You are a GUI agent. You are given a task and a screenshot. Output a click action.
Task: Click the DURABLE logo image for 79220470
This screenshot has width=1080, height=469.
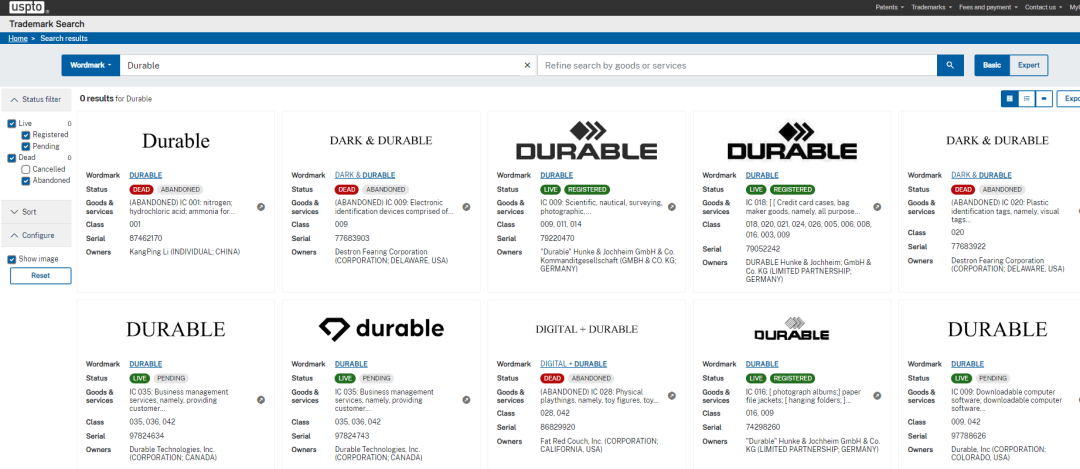[586, 140]
